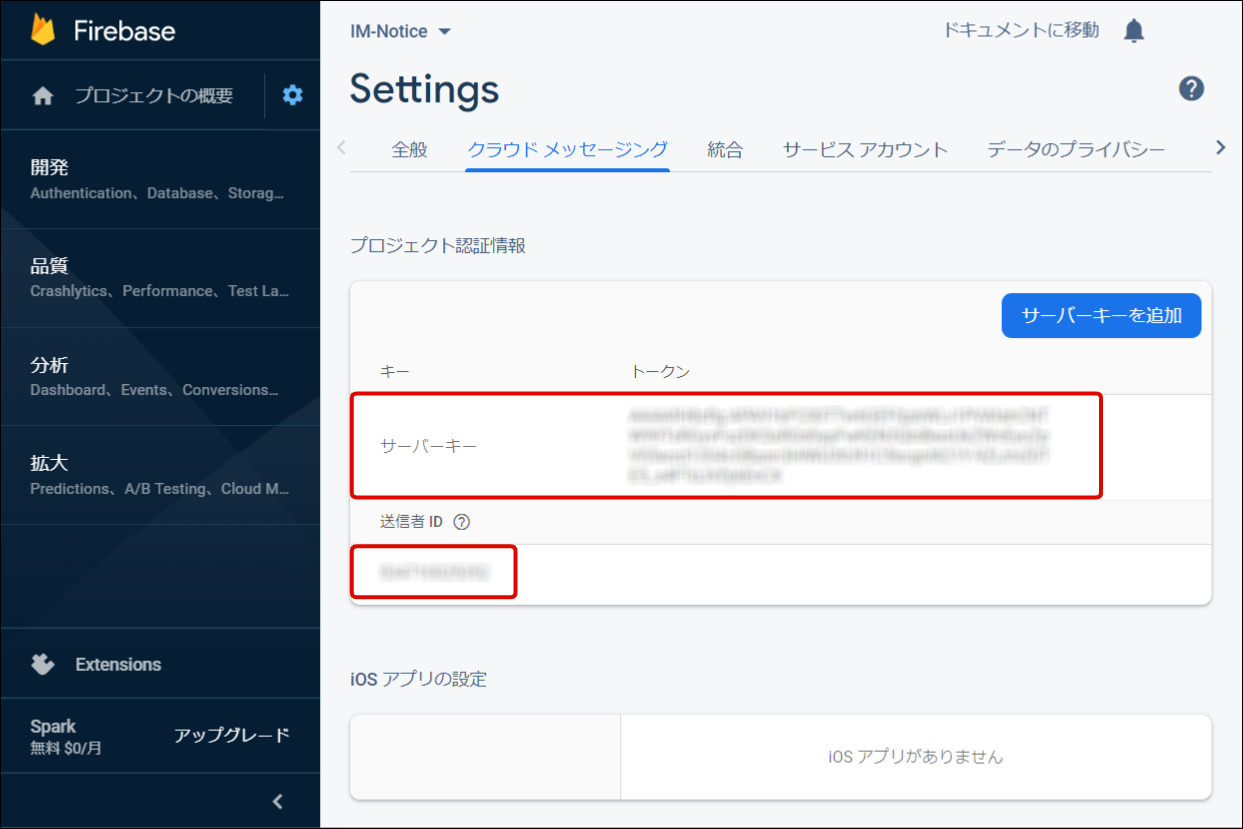This screenshot has width=1243, height=829.
Task: Click the 送信者 ID label
Action: tap(411, 522)
